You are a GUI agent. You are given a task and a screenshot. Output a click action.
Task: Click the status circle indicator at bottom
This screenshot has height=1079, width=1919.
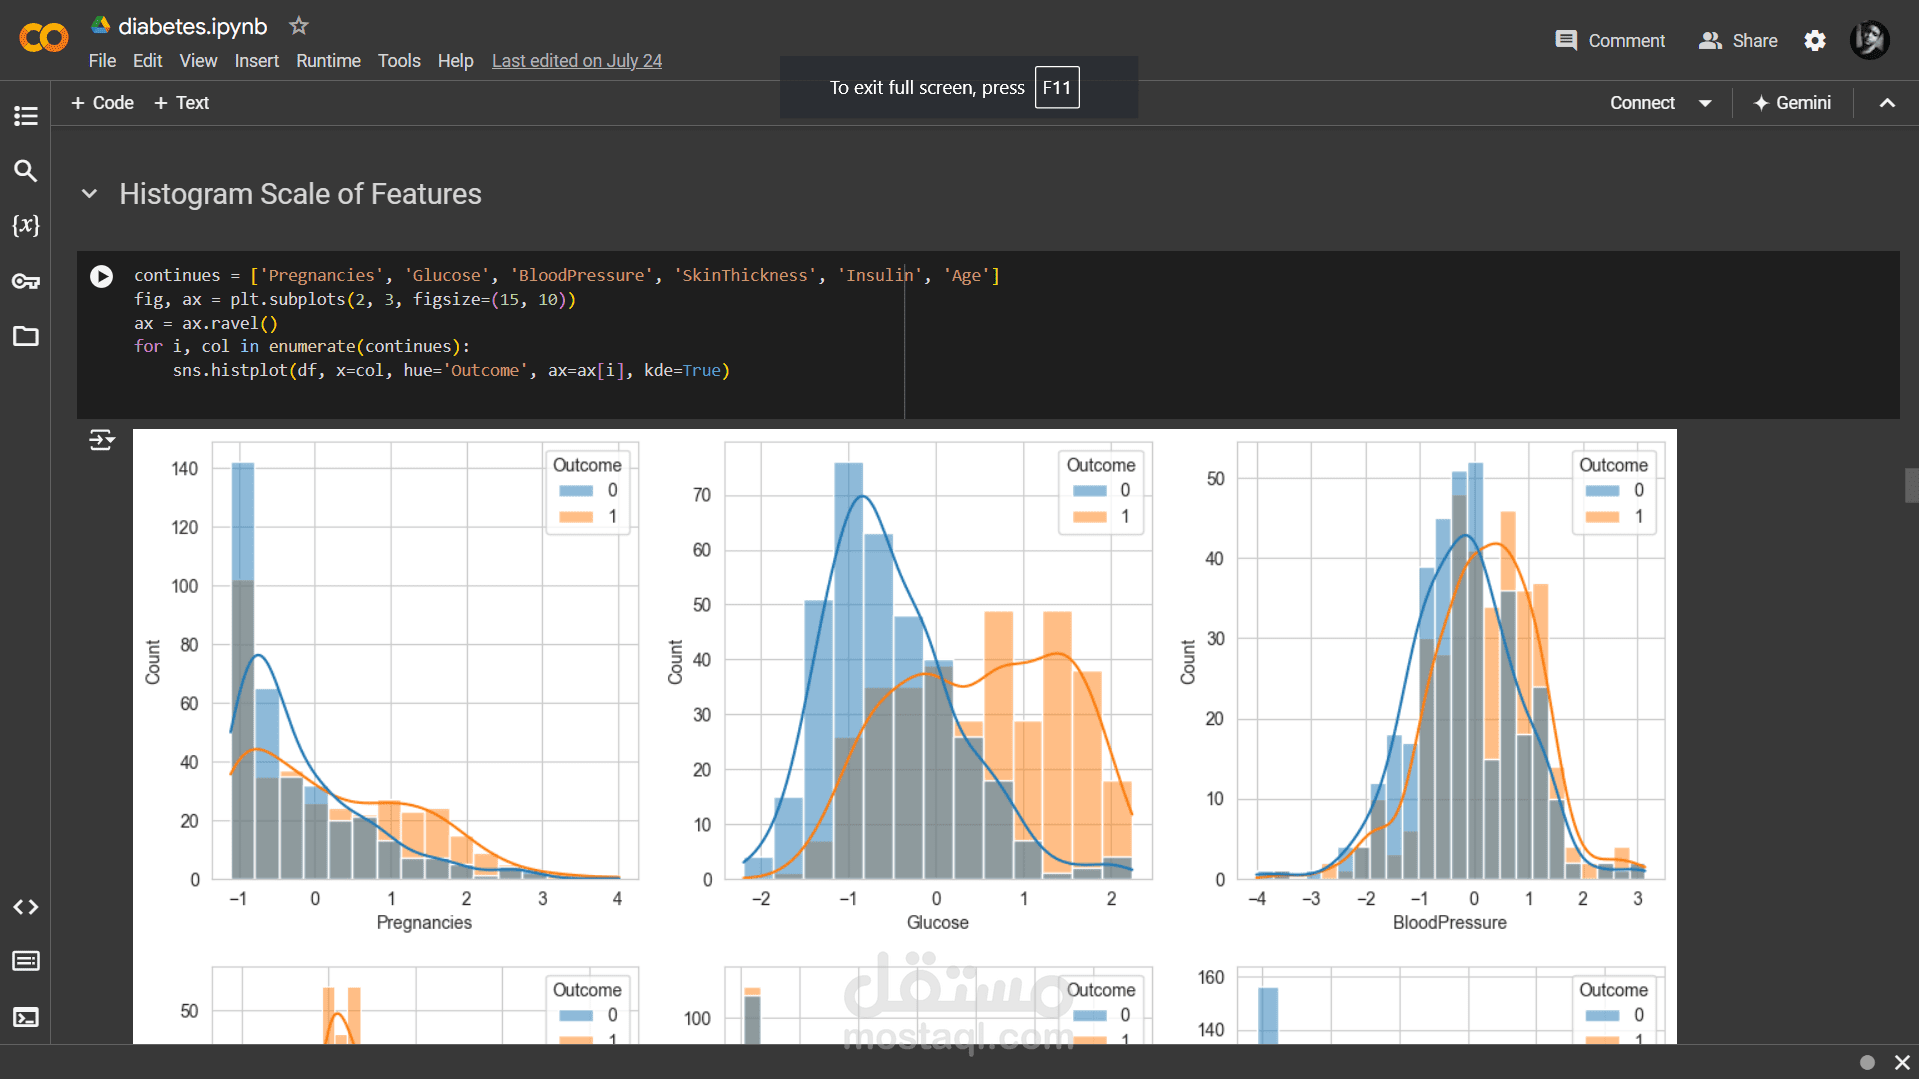[1867, 1062]
